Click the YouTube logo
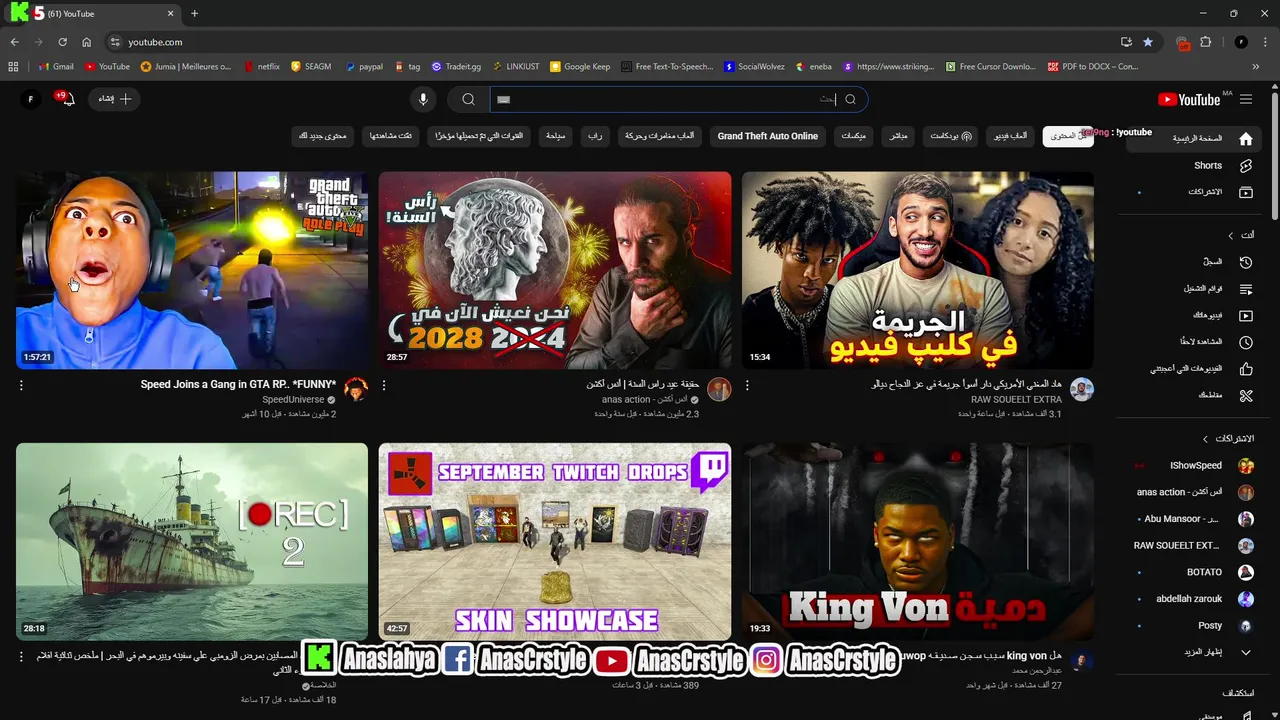Viewport: 1280px width, 720px height. click(x=1189, y=99)
